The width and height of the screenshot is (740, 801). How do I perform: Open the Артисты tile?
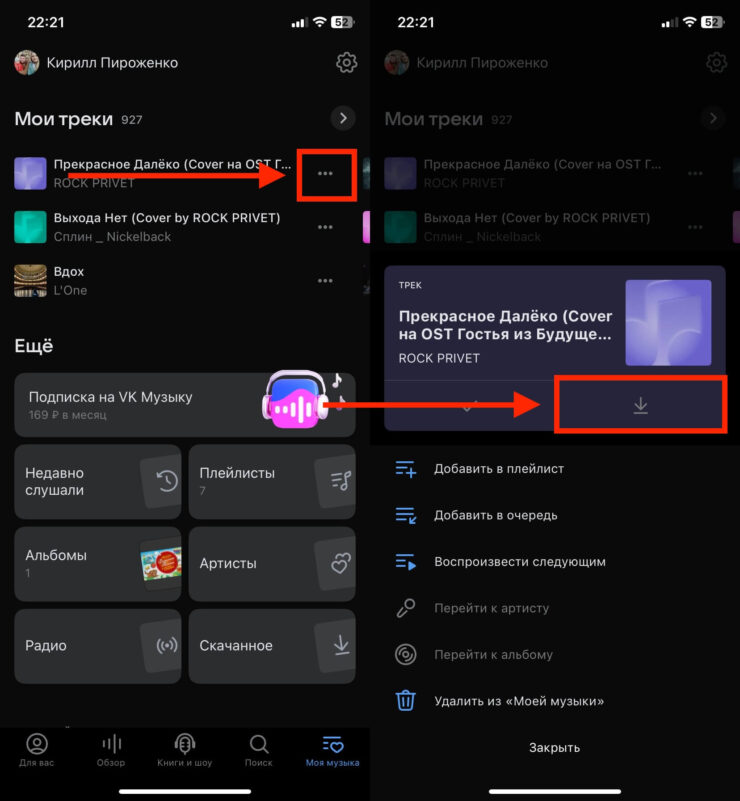pyautogui.click(x=271, y=563)
